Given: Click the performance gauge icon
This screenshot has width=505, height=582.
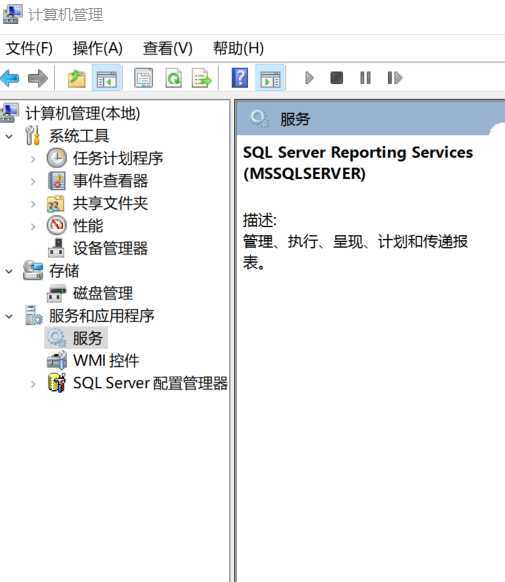Looking at the screenshot, I should click(x=56, y=225).
